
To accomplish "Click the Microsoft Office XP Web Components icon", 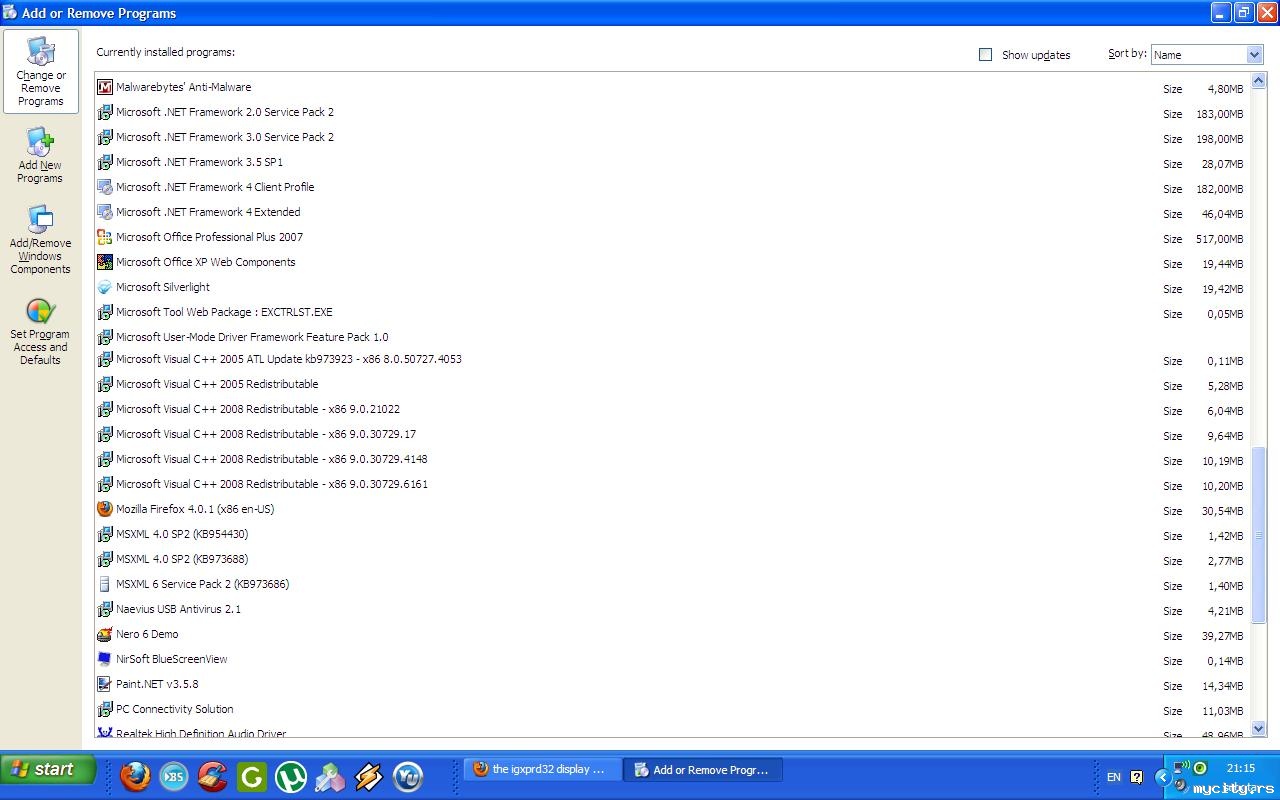I will [105, 262].
